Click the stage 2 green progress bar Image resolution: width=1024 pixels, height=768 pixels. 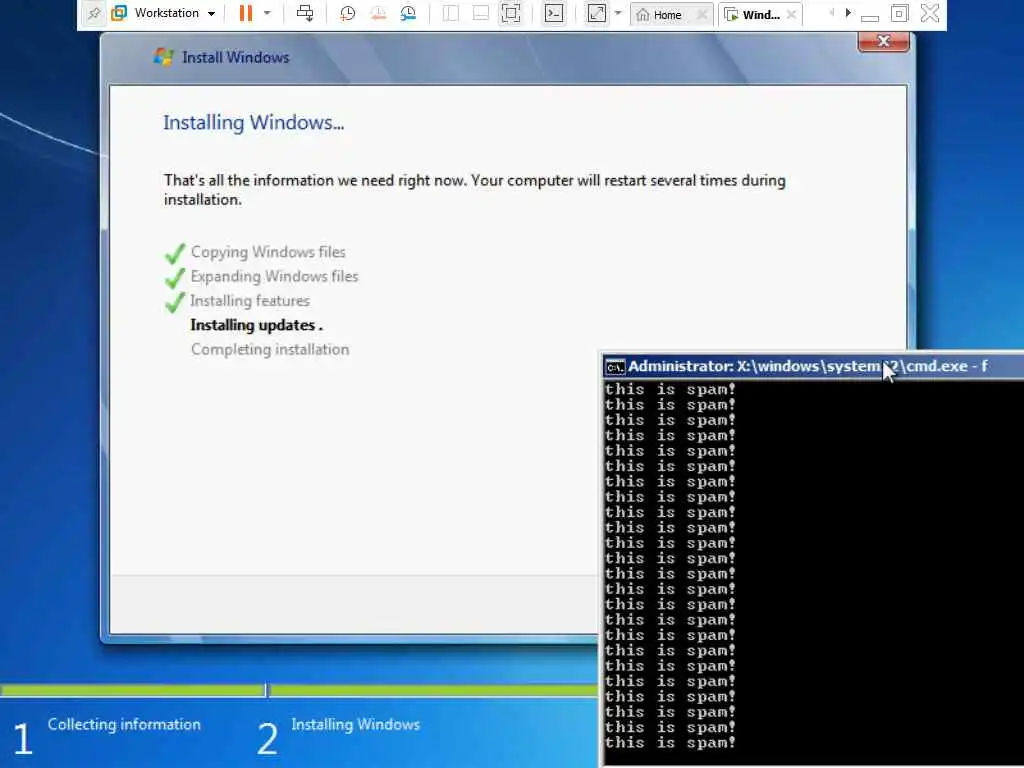coord(434,690)
